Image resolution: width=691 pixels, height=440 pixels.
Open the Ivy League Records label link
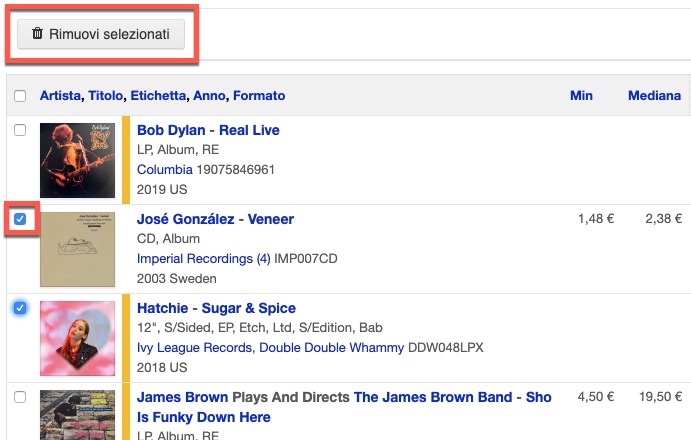(194, 348)
